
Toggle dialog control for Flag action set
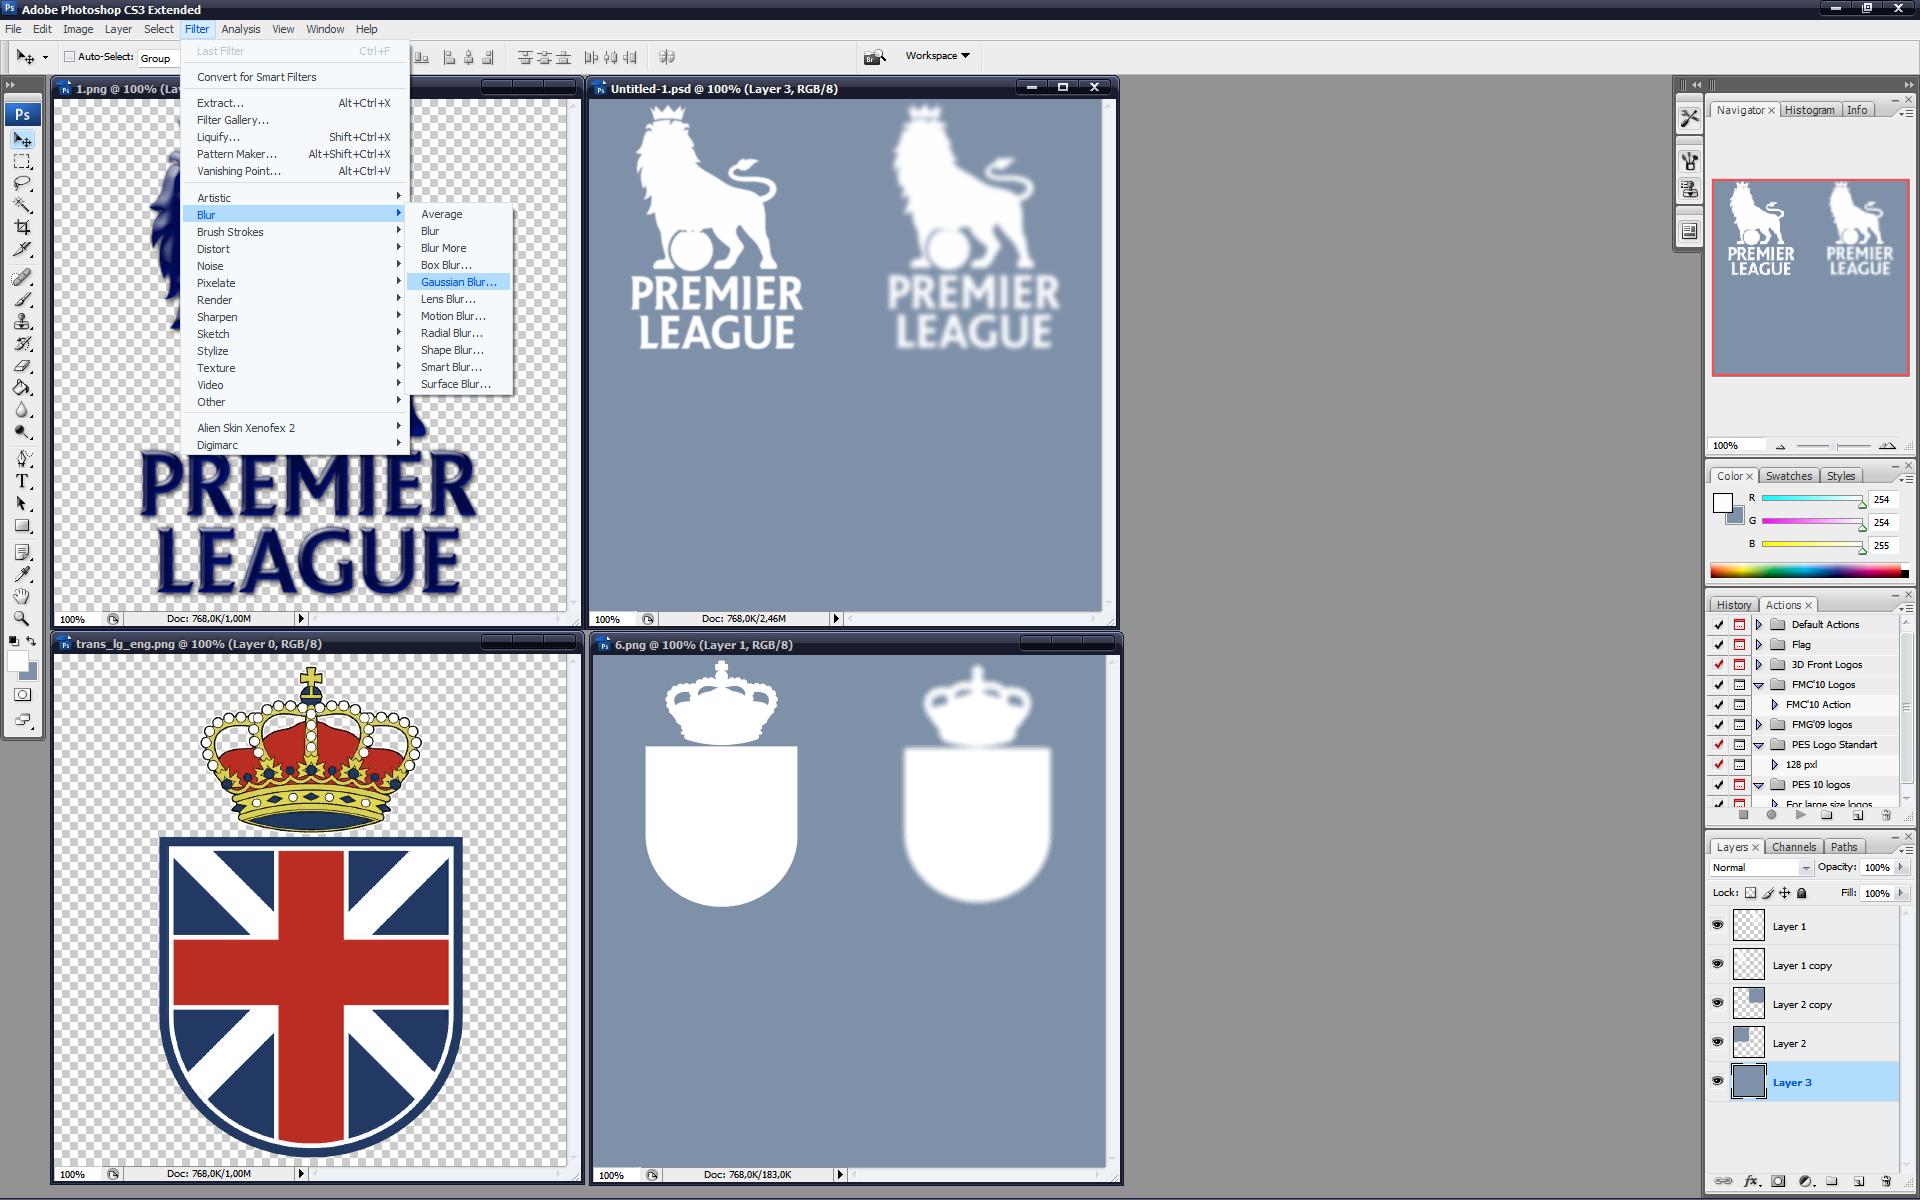(x=1739, y=645)
